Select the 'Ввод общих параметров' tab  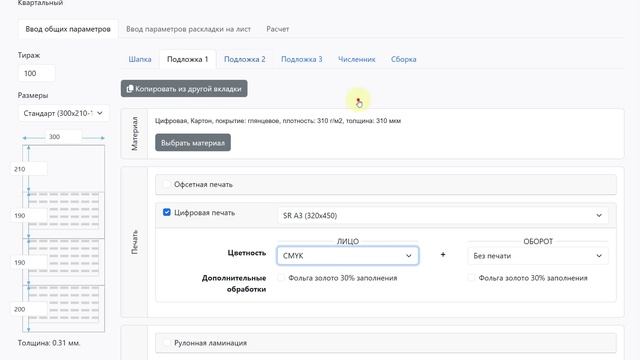(68, 29)
